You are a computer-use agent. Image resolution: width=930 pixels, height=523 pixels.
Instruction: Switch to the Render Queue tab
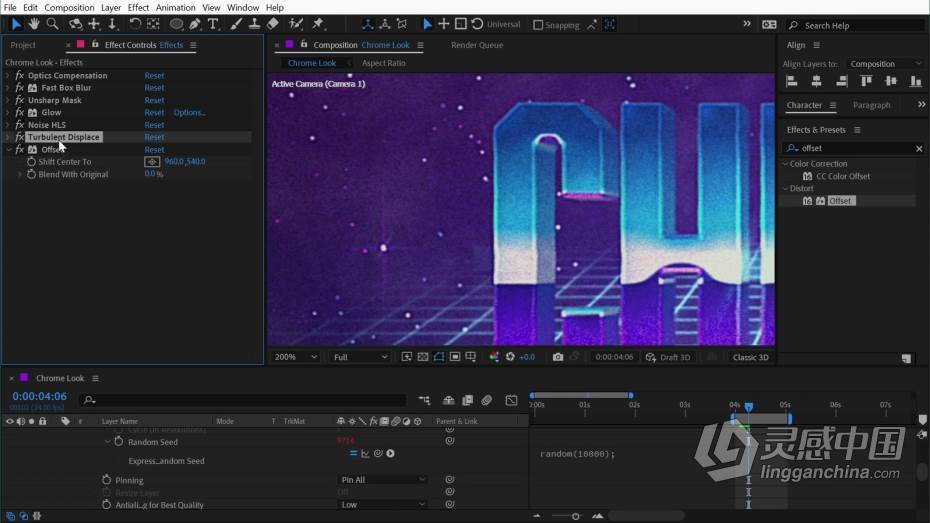477,45
